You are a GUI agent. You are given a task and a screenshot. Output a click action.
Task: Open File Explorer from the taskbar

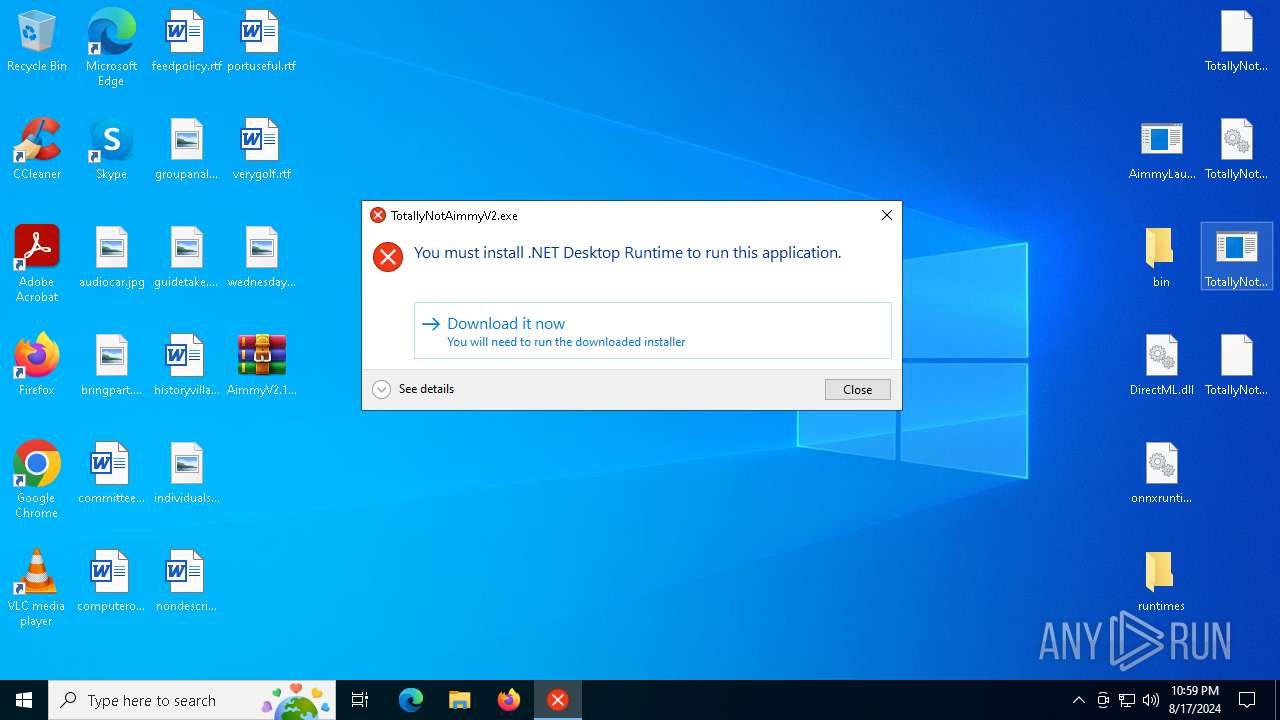coord(460,700)
